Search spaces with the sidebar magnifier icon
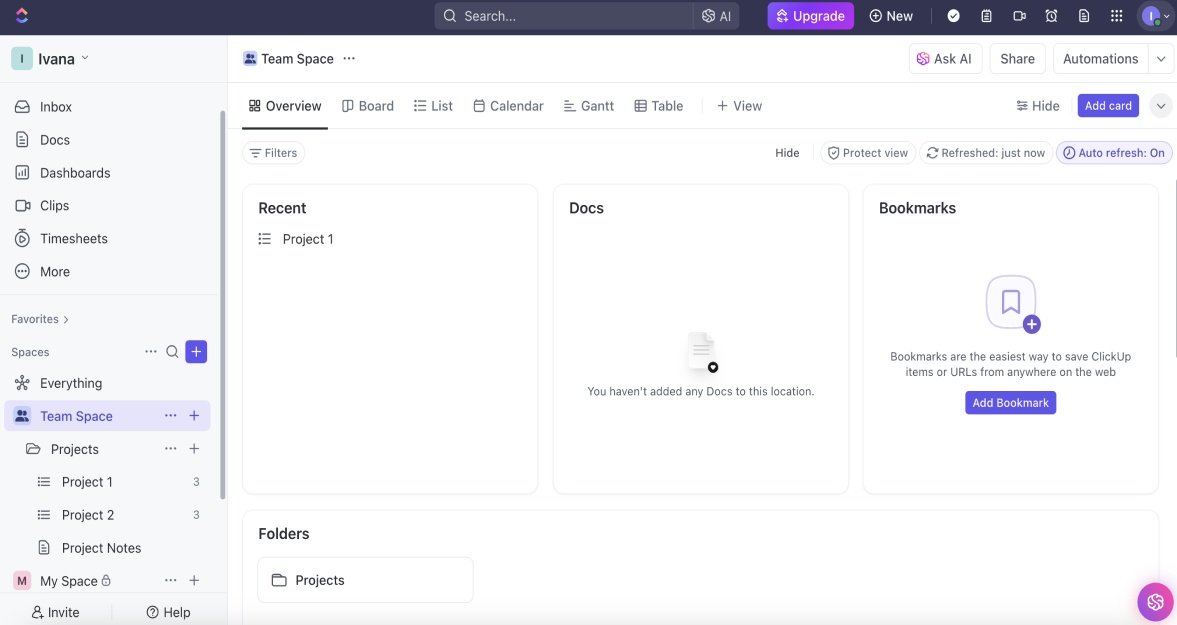Viewport: 1177px width, 625px height. point(172,352)
